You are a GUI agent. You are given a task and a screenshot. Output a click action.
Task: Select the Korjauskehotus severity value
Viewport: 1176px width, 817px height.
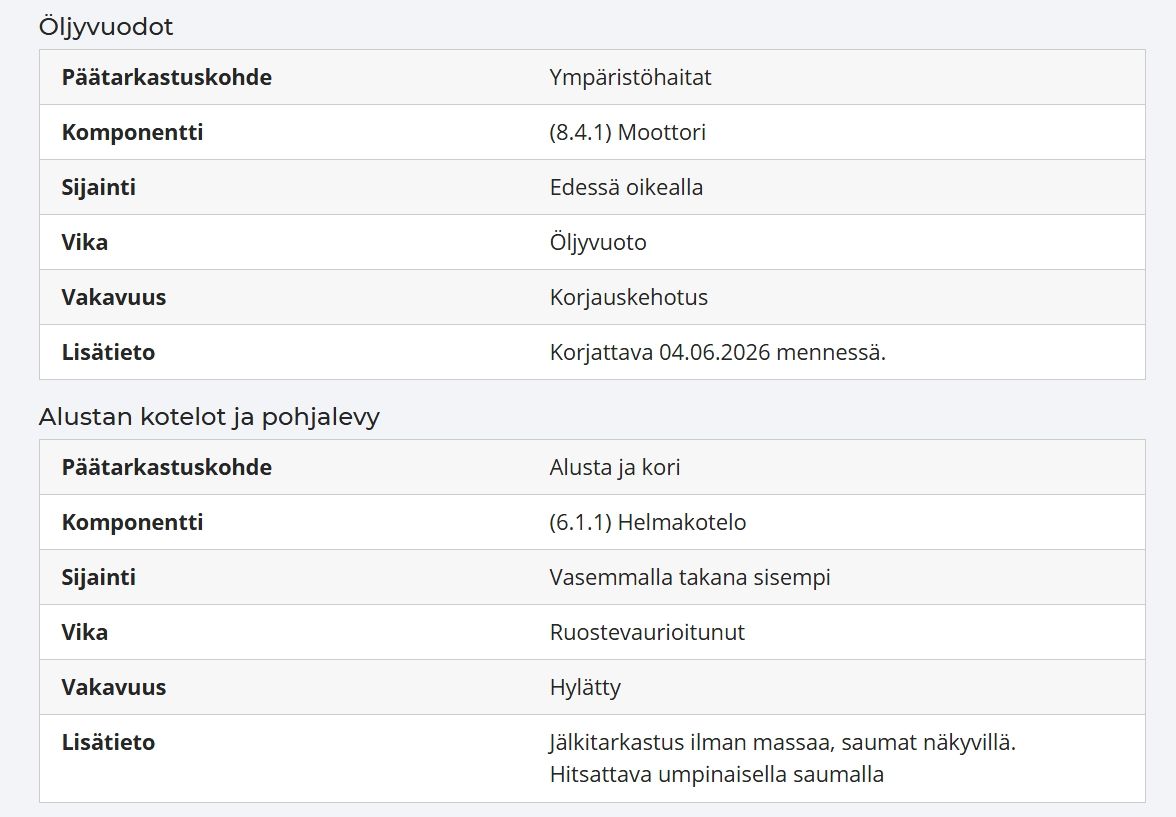click(628, 297)
